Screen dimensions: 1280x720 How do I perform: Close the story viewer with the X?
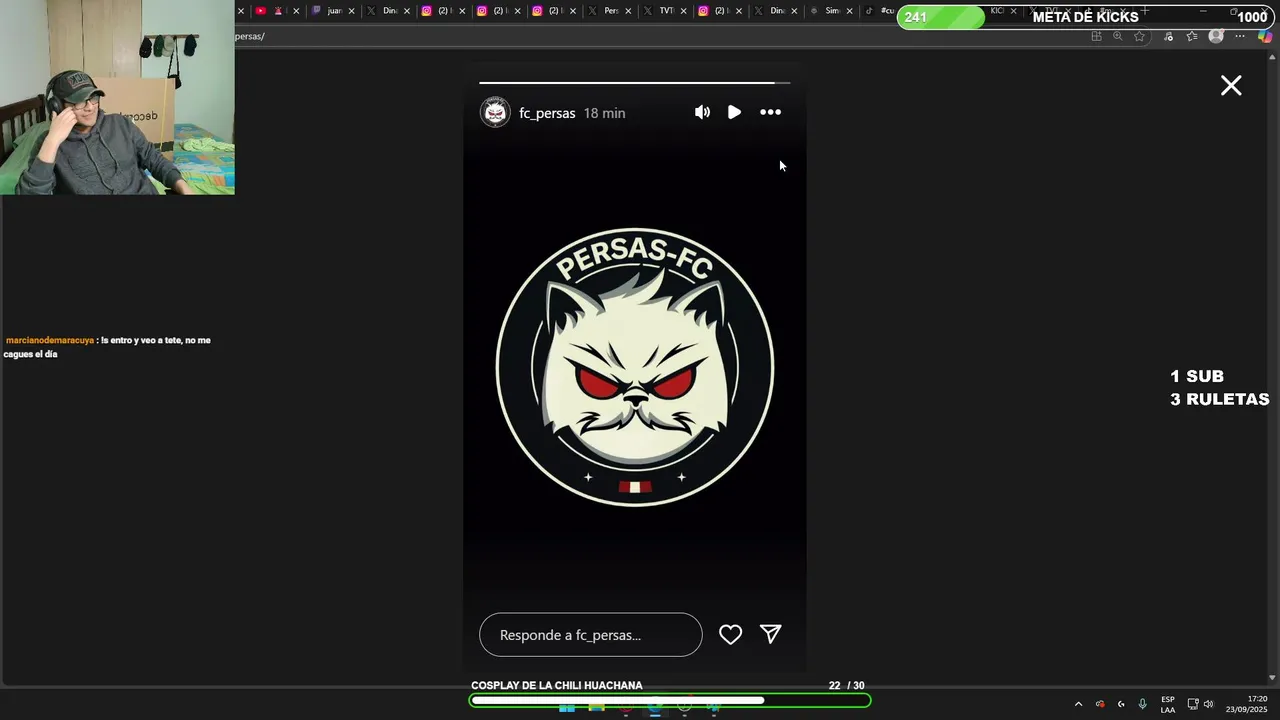tap(1231, 86)
